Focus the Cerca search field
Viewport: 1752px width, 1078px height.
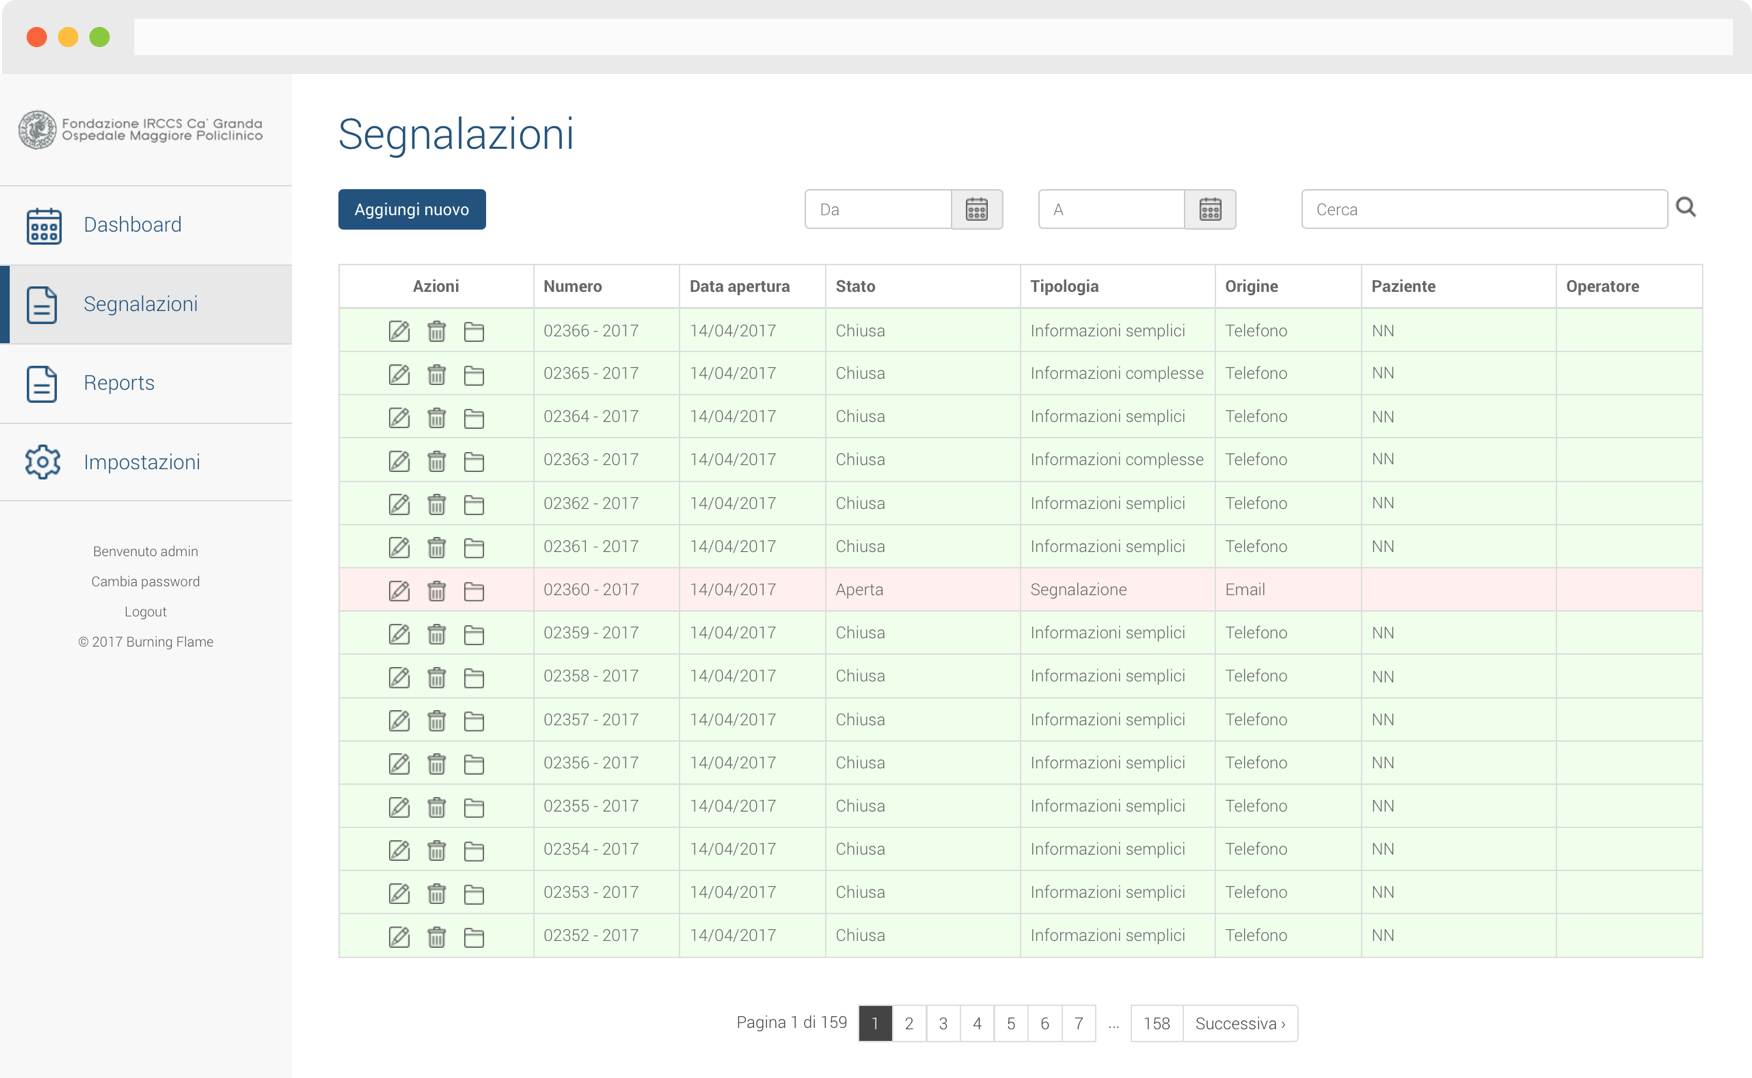point(1484,209)
